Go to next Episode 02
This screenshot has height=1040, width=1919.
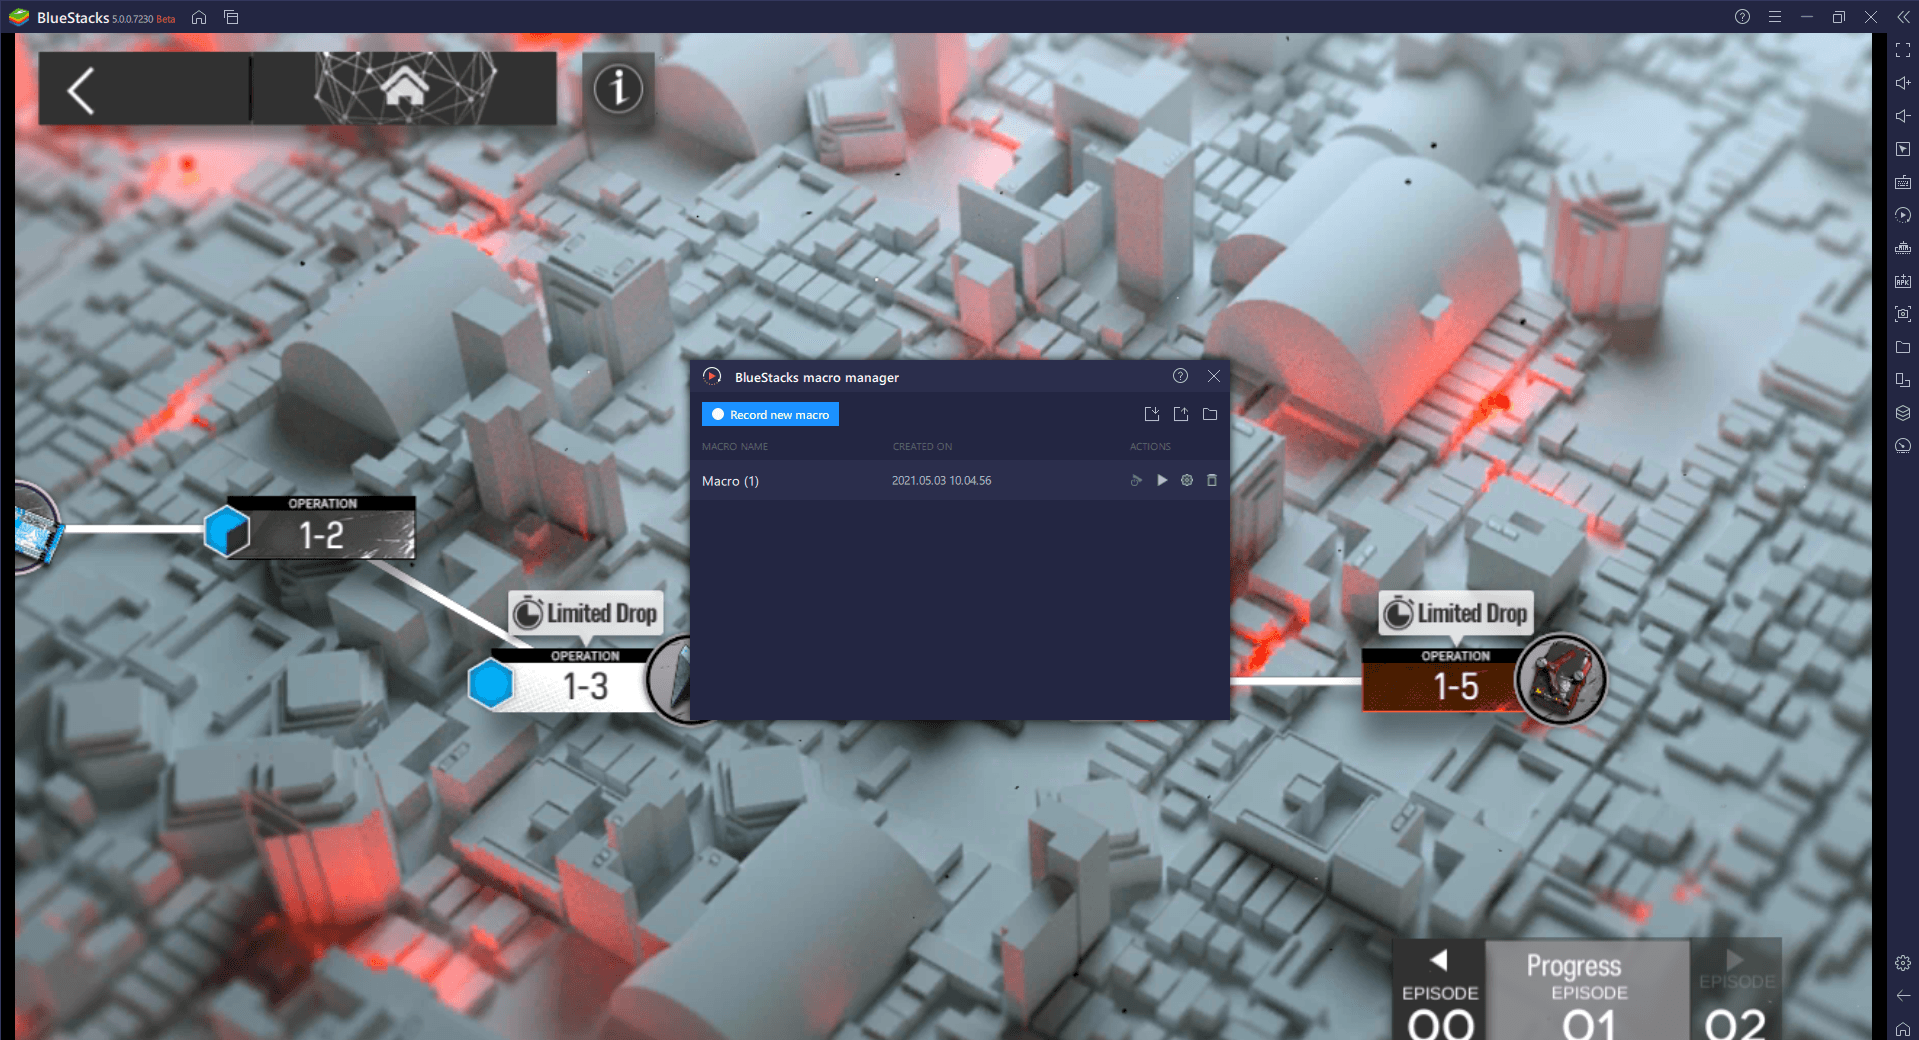1736,990
